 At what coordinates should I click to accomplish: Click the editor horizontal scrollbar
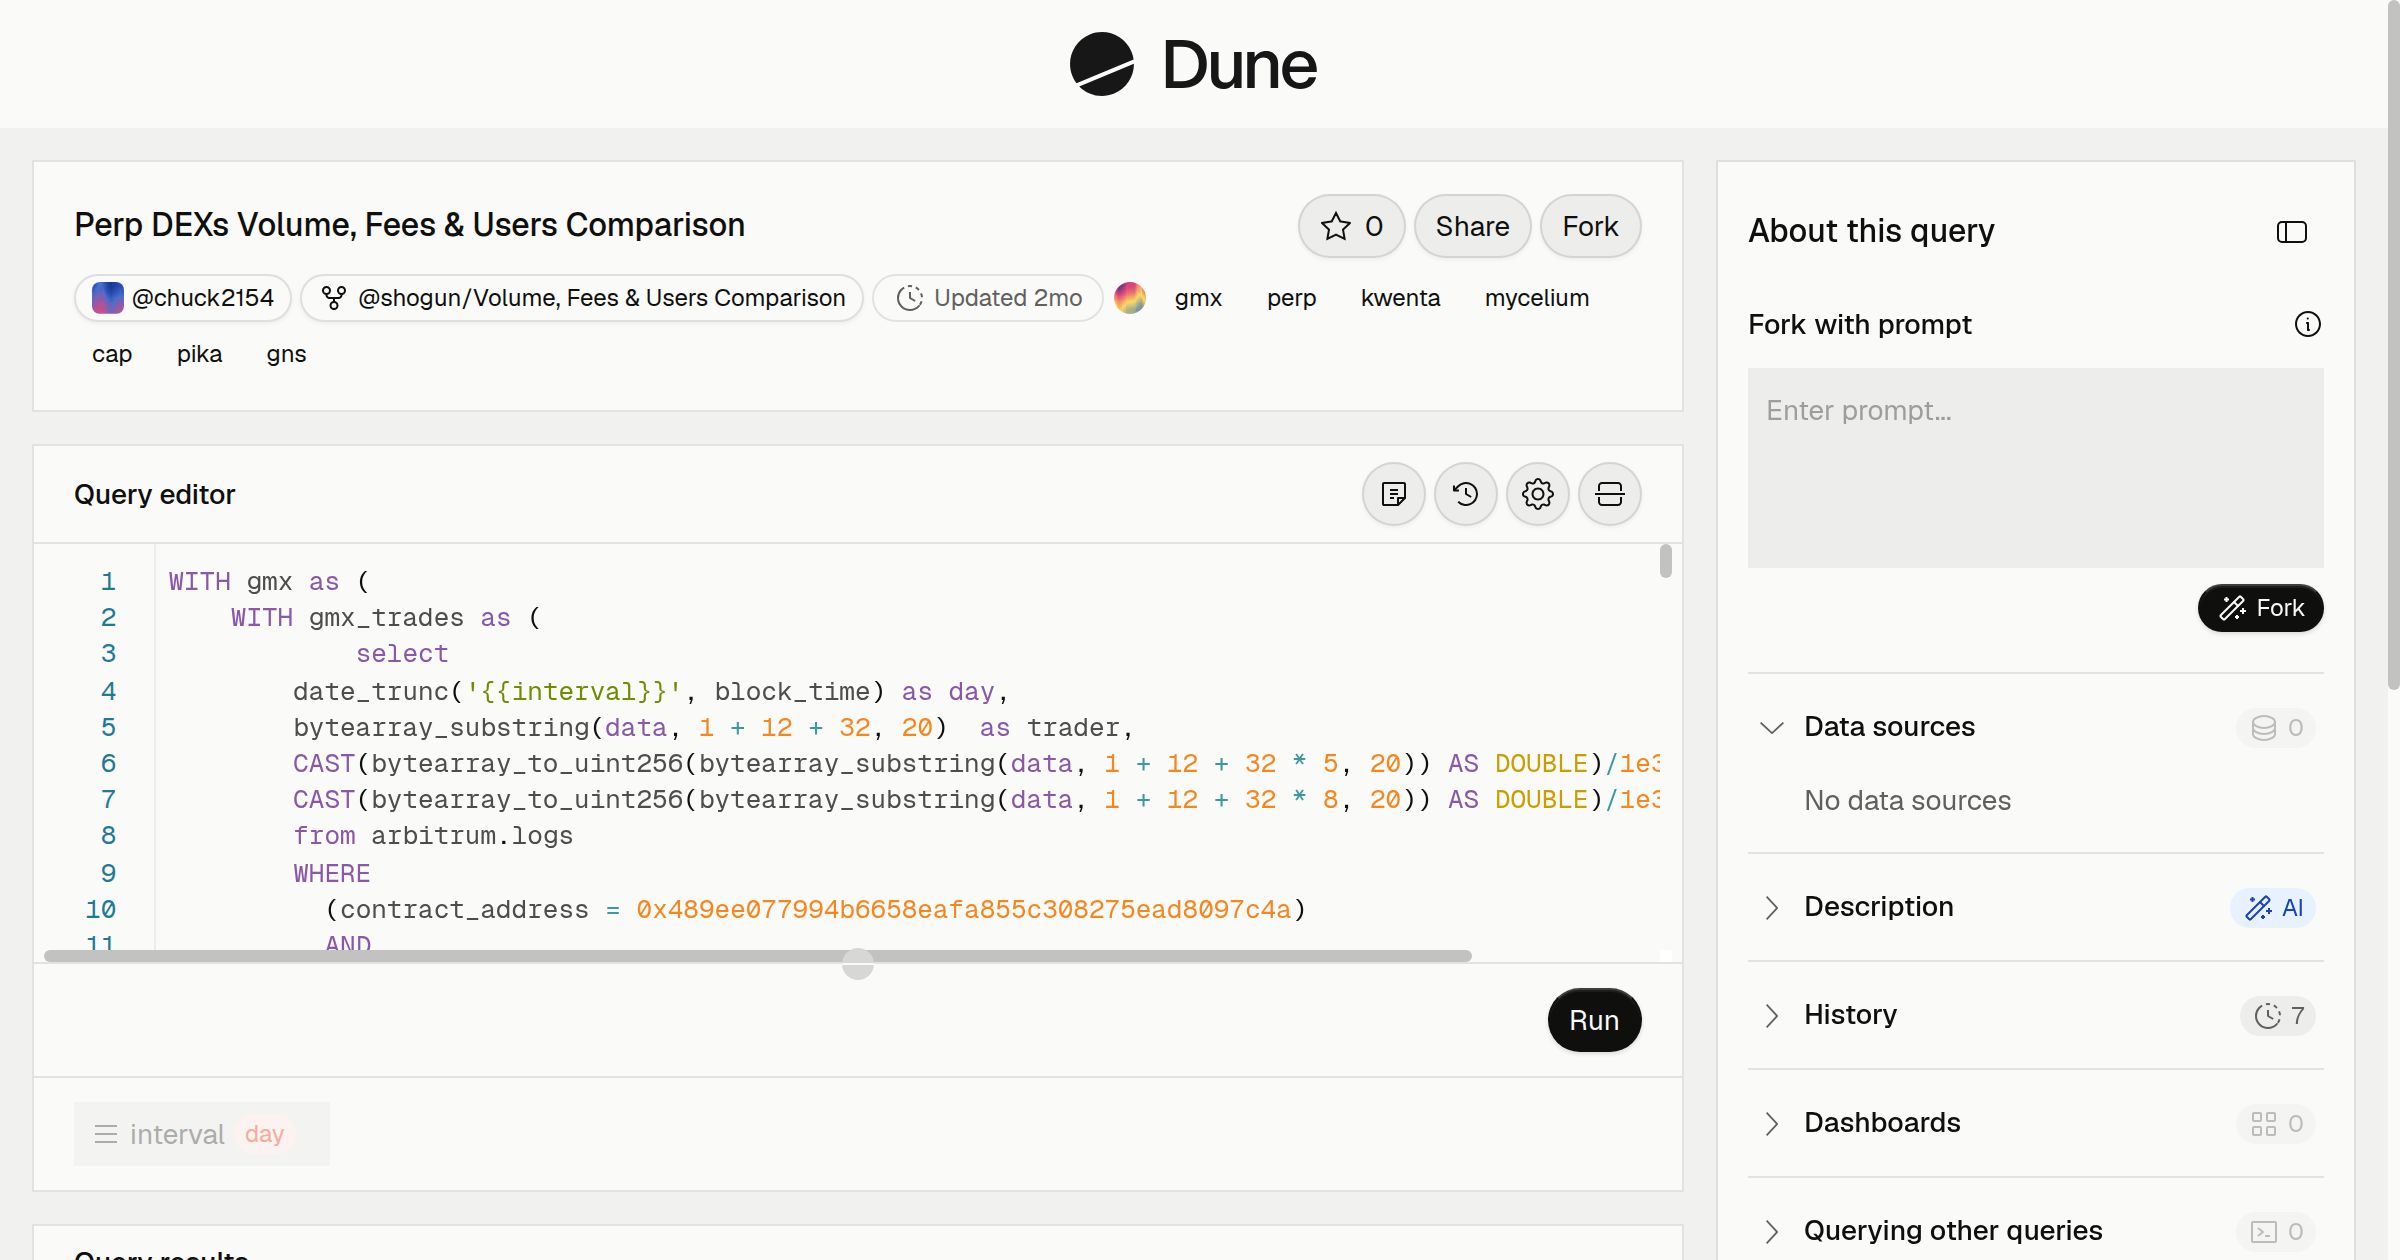click(757, 956)
